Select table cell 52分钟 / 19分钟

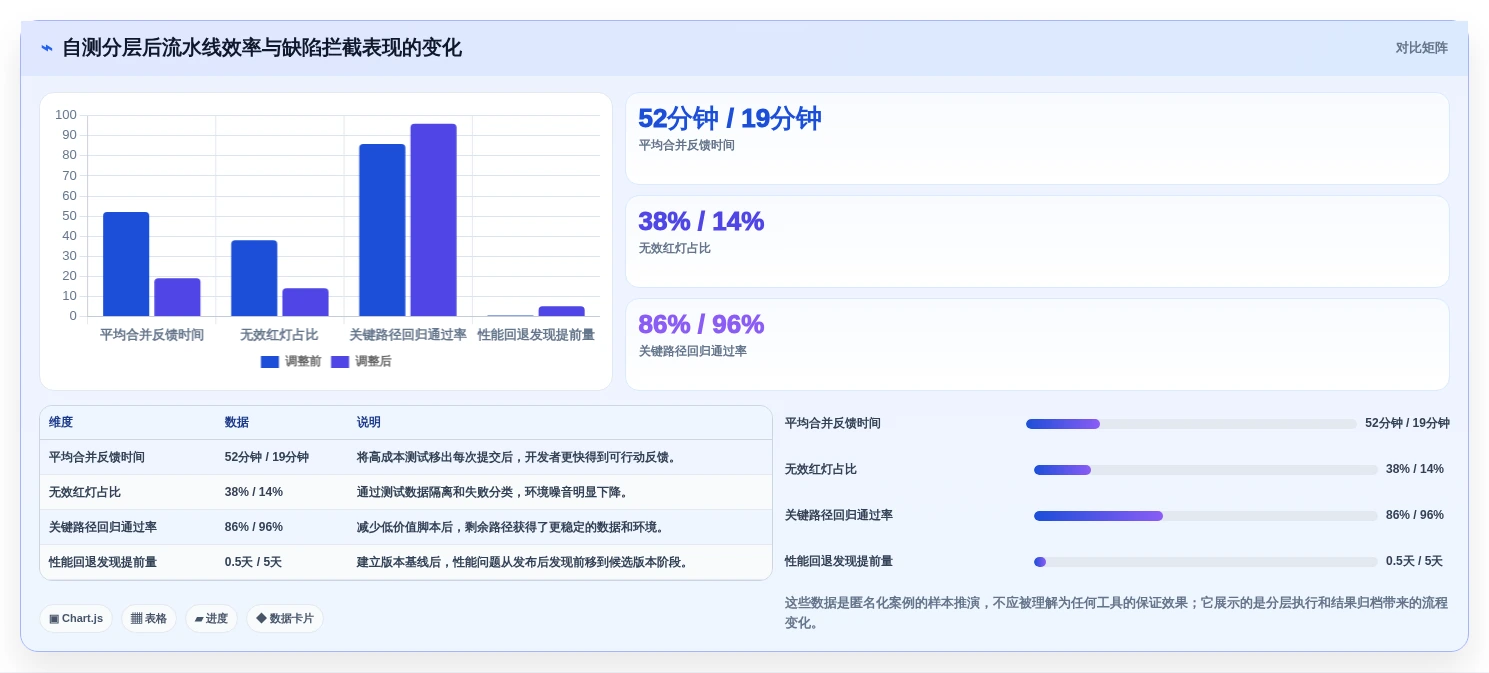[267, 457]
